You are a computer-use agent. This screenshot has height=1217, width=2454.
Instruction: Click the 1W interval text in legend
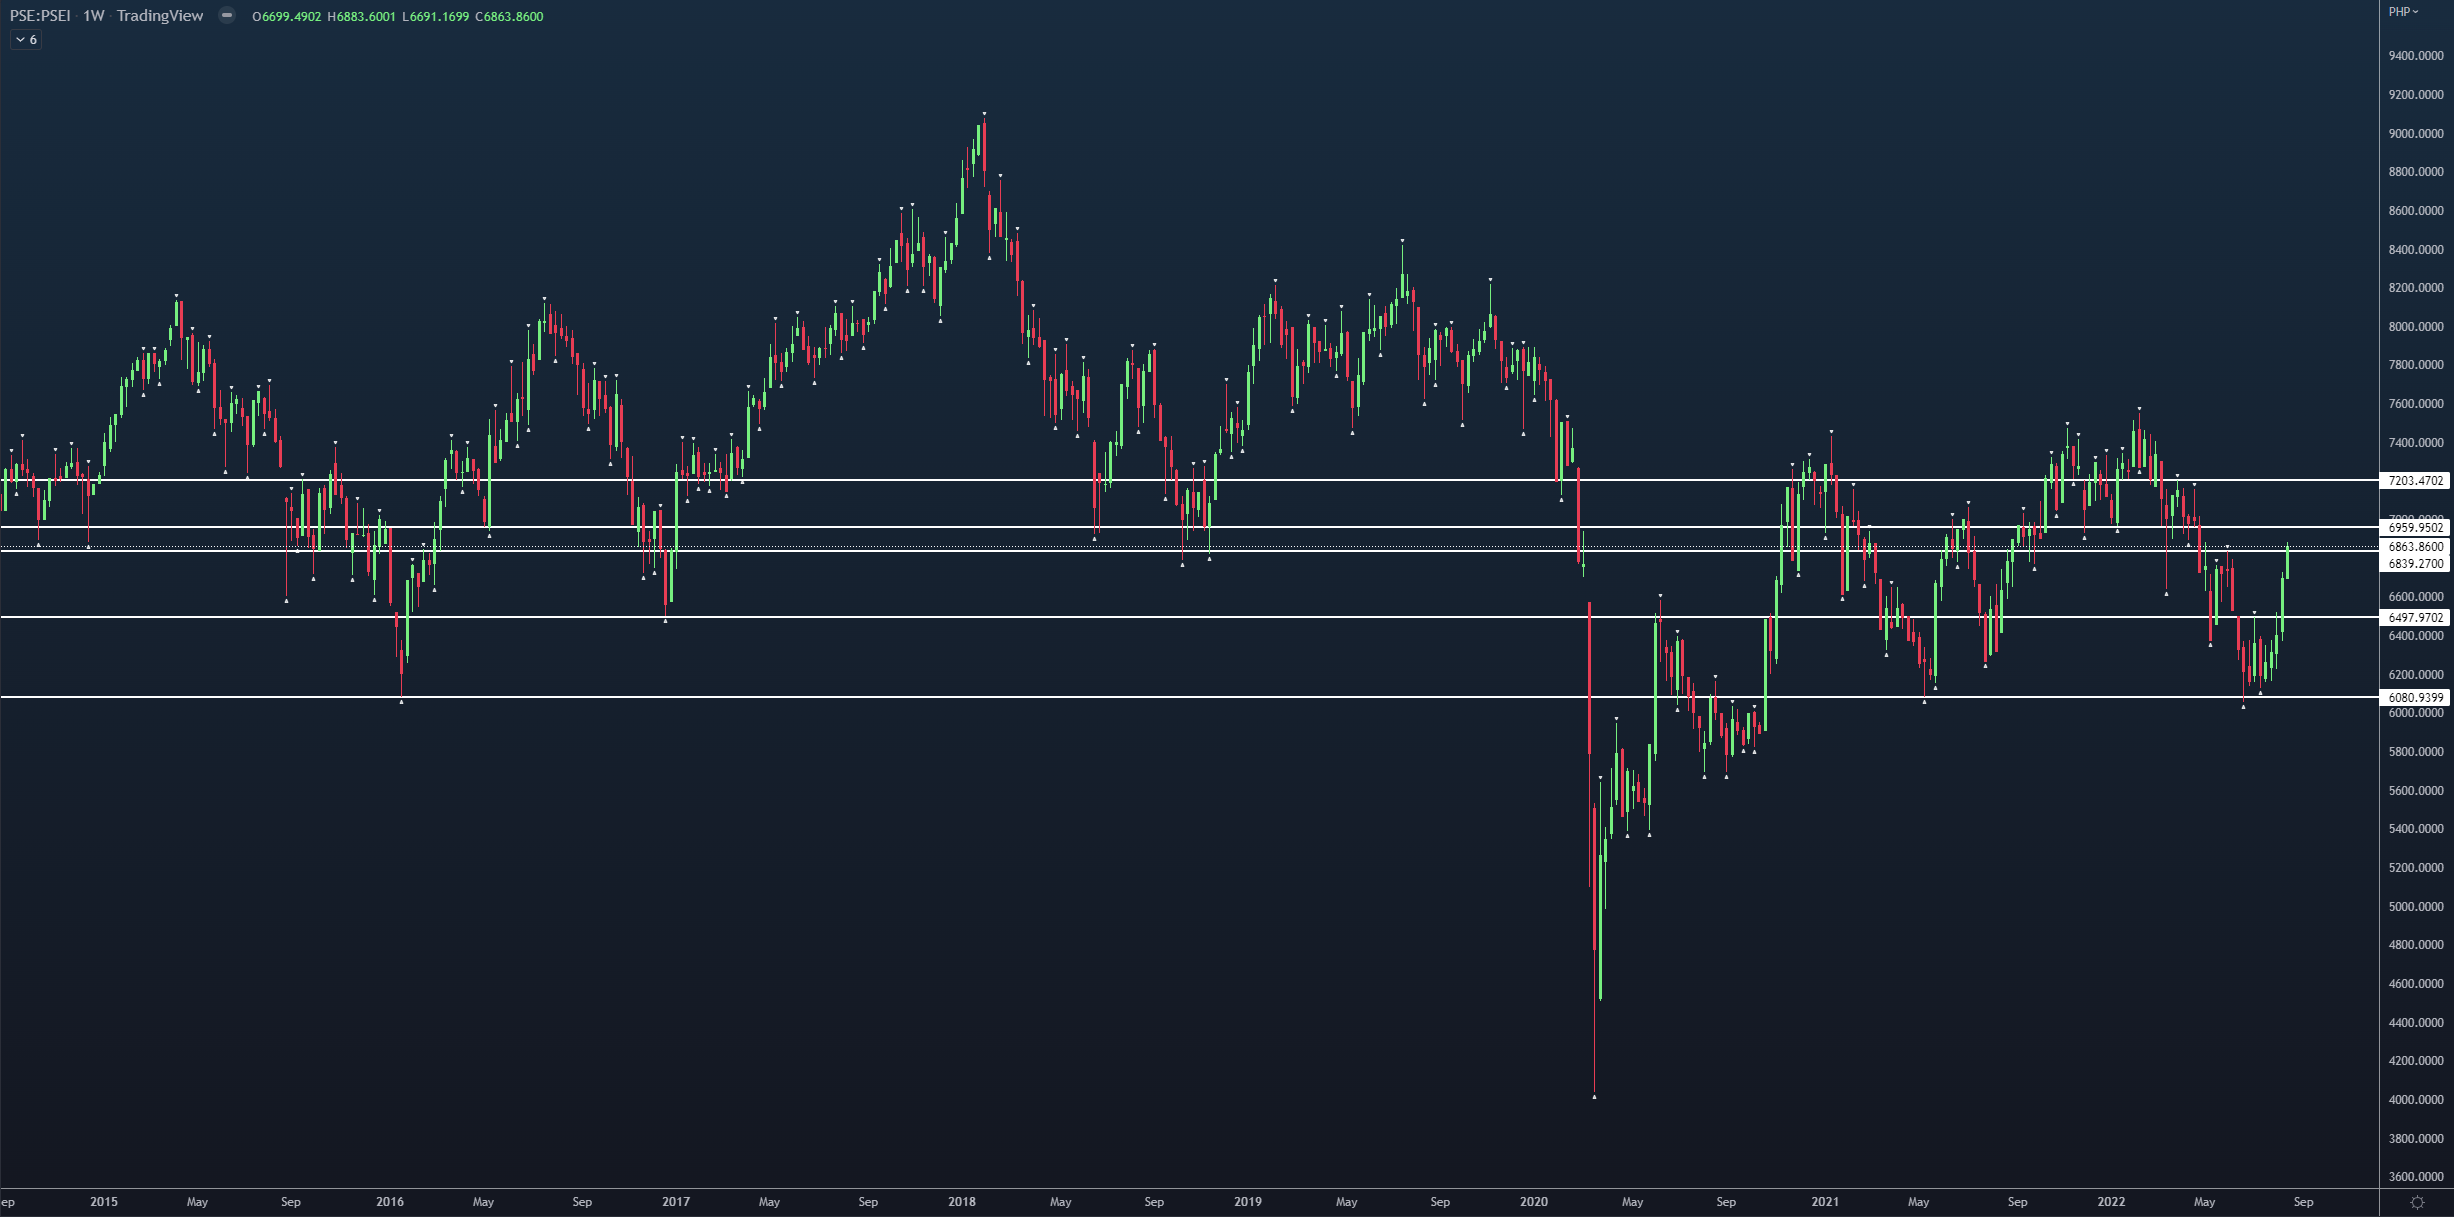click(x=93, y=16)
